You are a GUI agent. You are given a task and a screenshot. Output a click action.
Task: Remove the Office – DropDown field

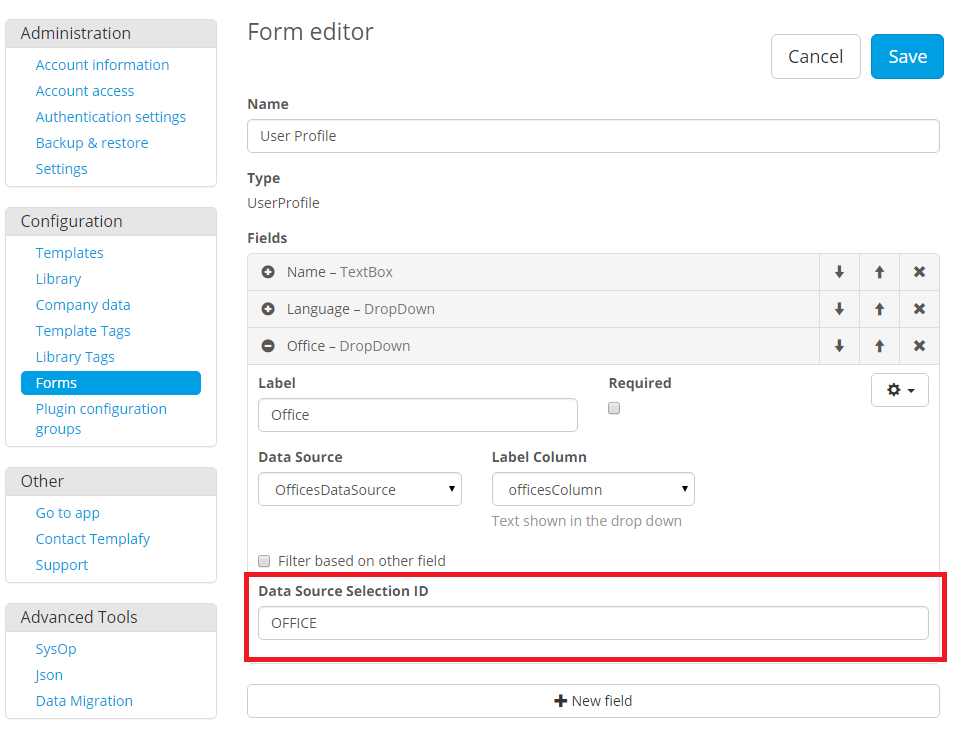click(x=919, y=345)
